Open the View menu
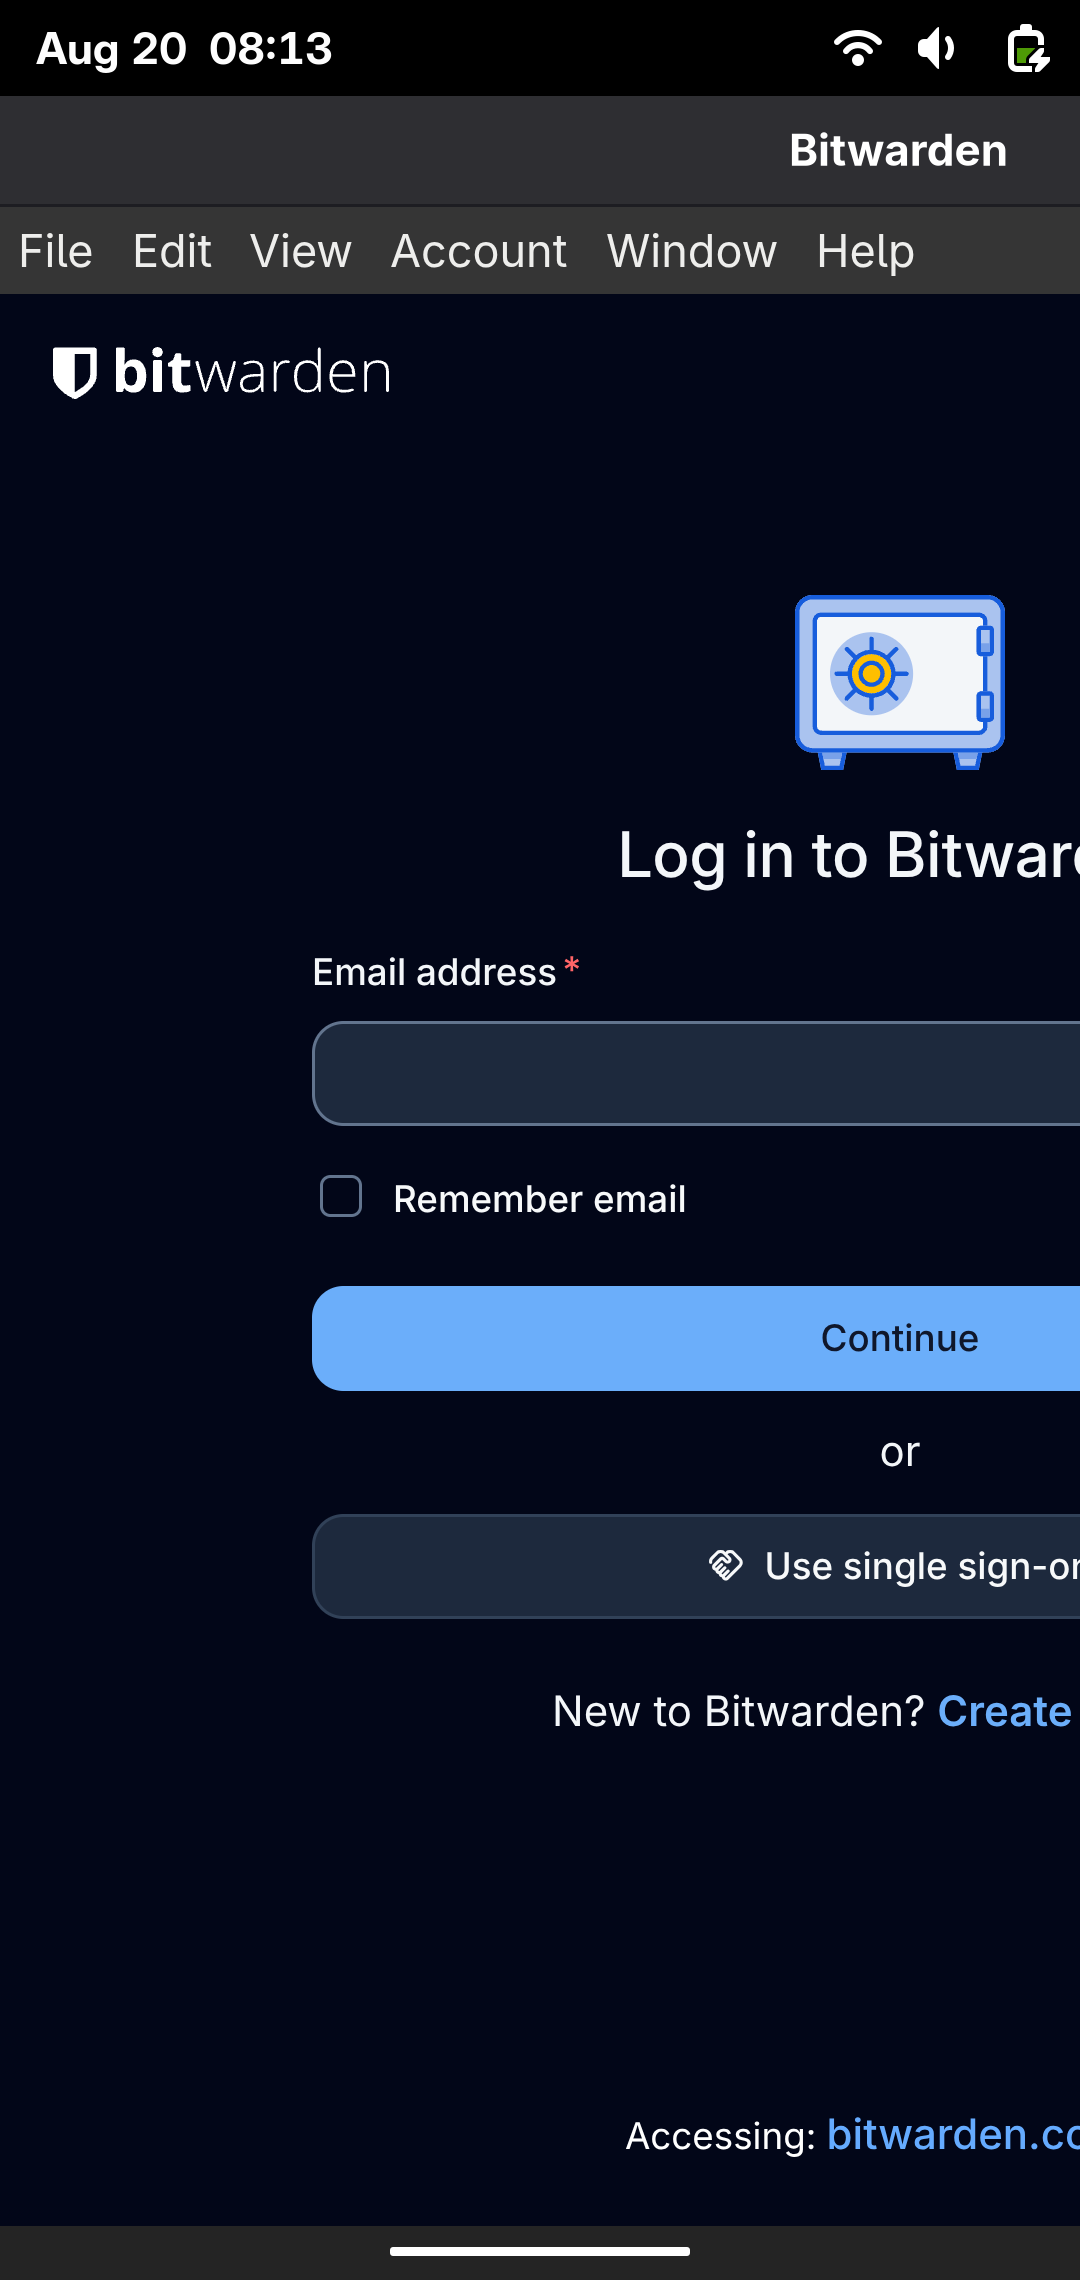This screenshot has height=2280, width=1080. [x=301, y=251]
